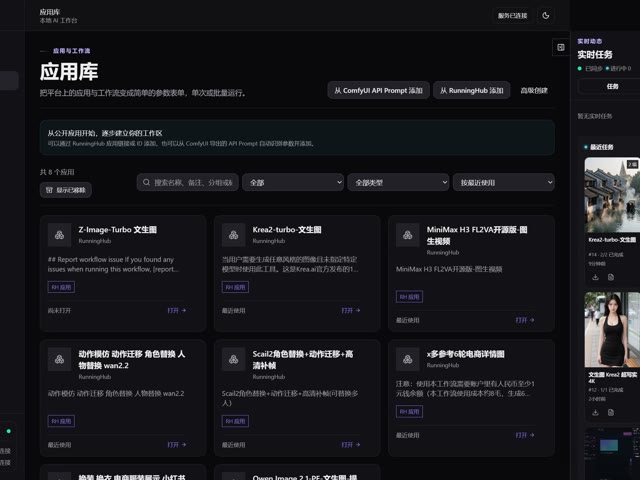Toggle the dark mode moon icon
Viewport: 640px width, 480px height.
point(546,16)
